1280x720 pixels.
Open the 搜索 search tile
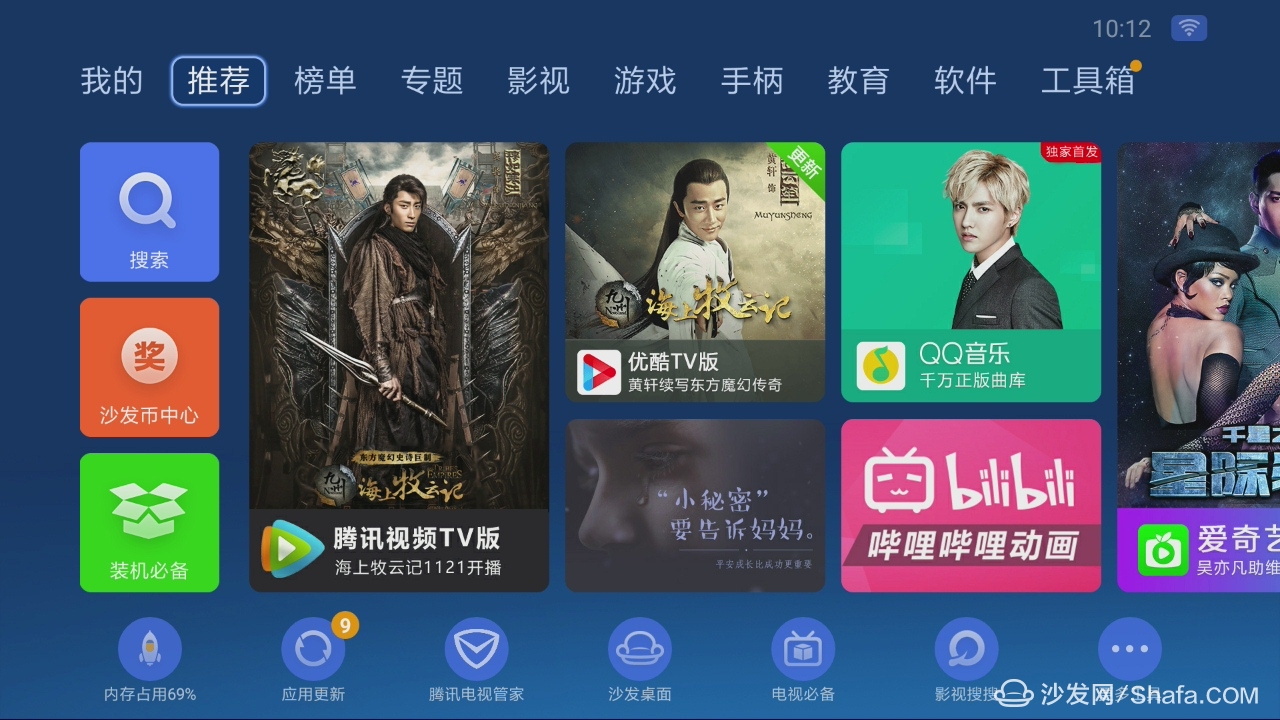pos(149,212)
